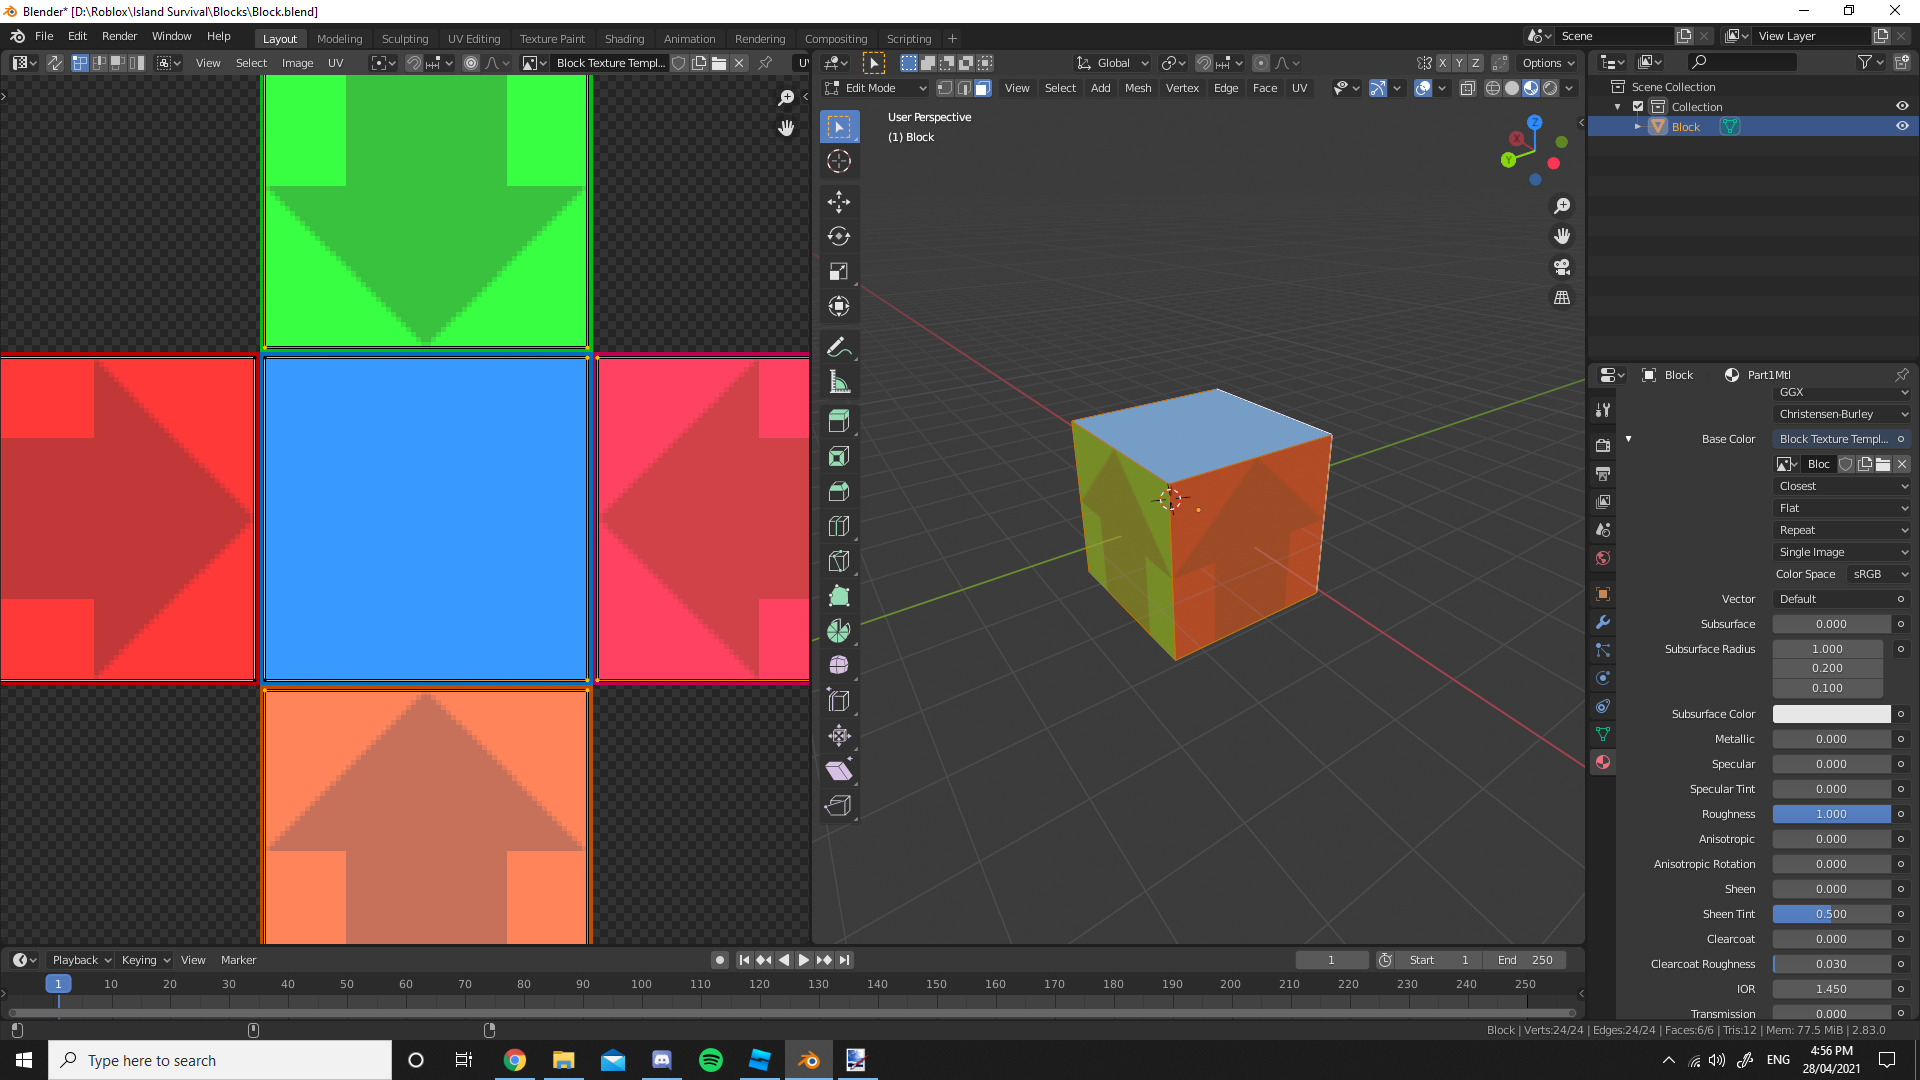Open the Edit Mode dropdown

pos(873,88)
